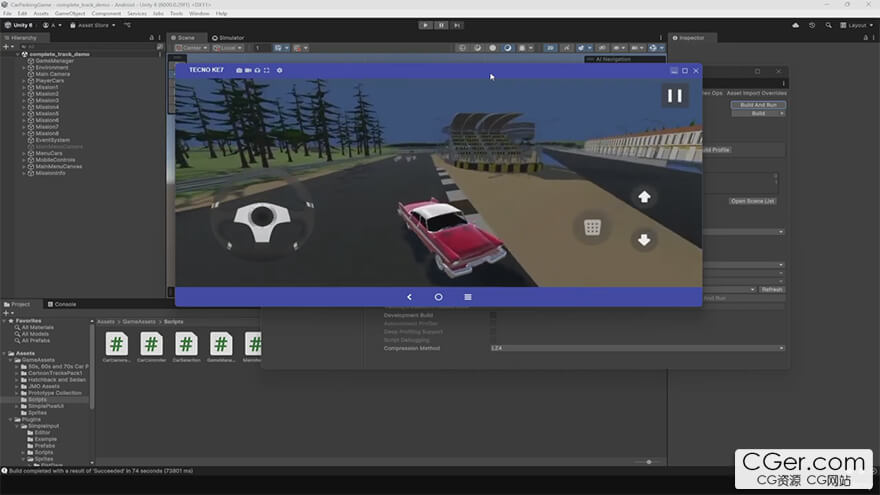Click the Project panel add plus button
This screenshot has width=880, height=495.
click(6, 313)
